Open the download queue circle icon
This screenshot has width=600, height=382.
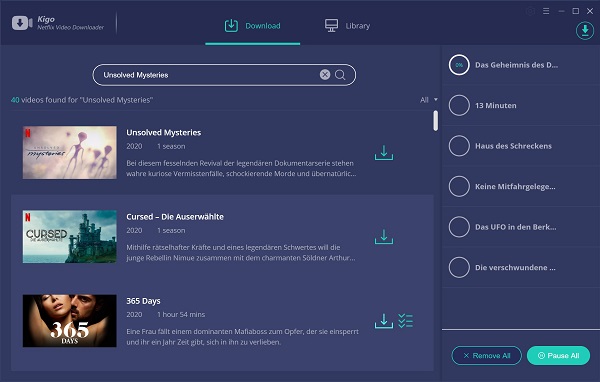585,30
